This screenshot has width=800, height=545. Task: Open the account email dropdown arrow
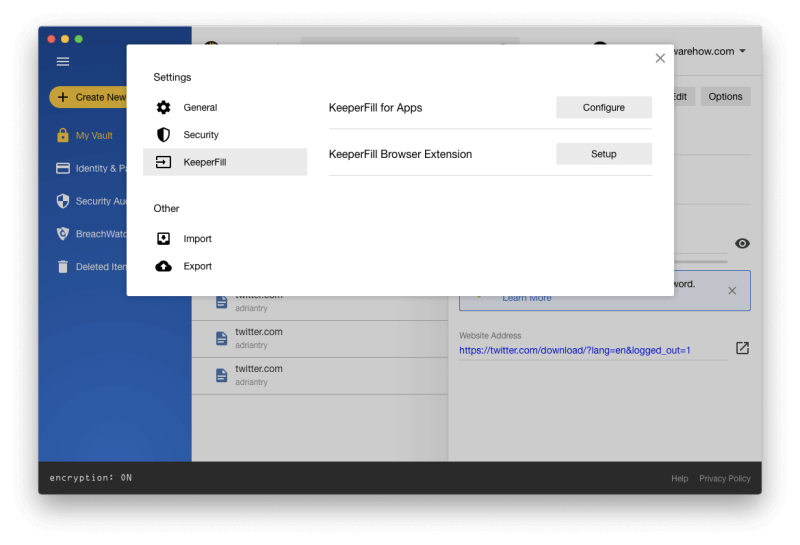coord(742,51)
